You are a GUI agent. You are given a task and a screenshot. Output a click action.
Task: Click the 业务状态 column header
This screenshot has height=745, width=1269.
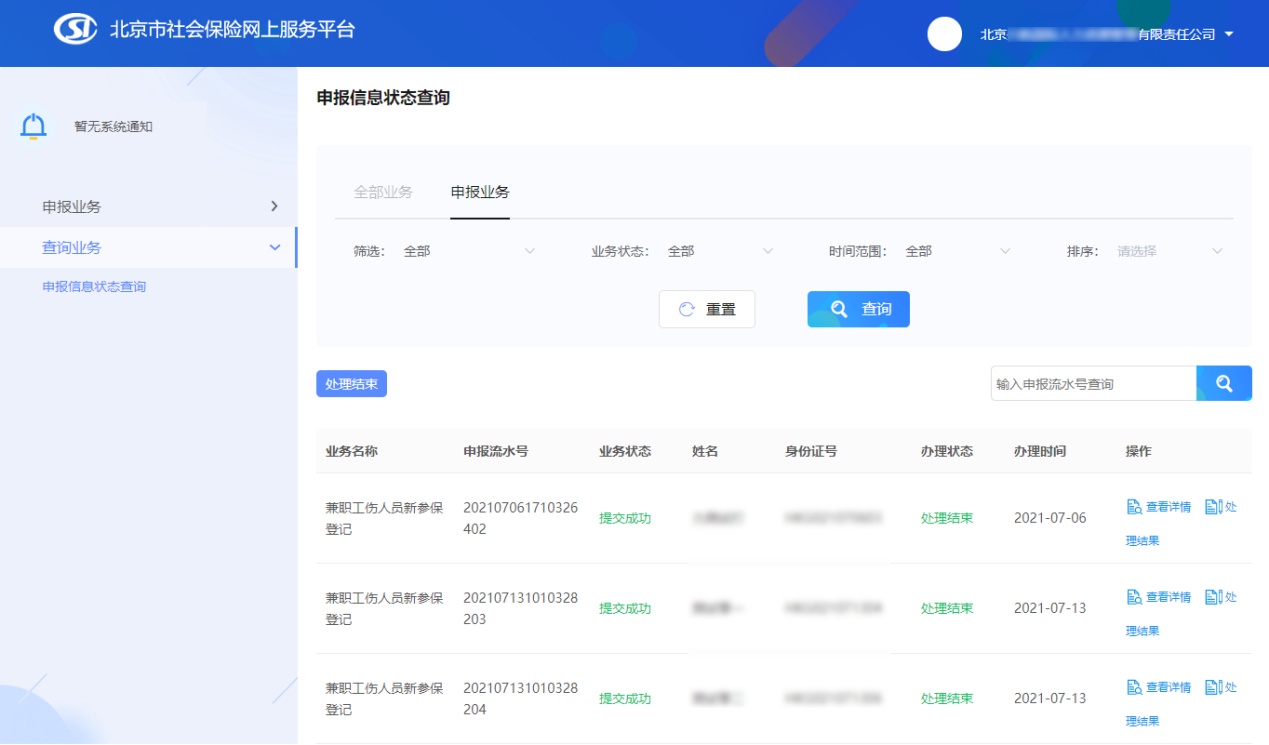pos(625,451)
